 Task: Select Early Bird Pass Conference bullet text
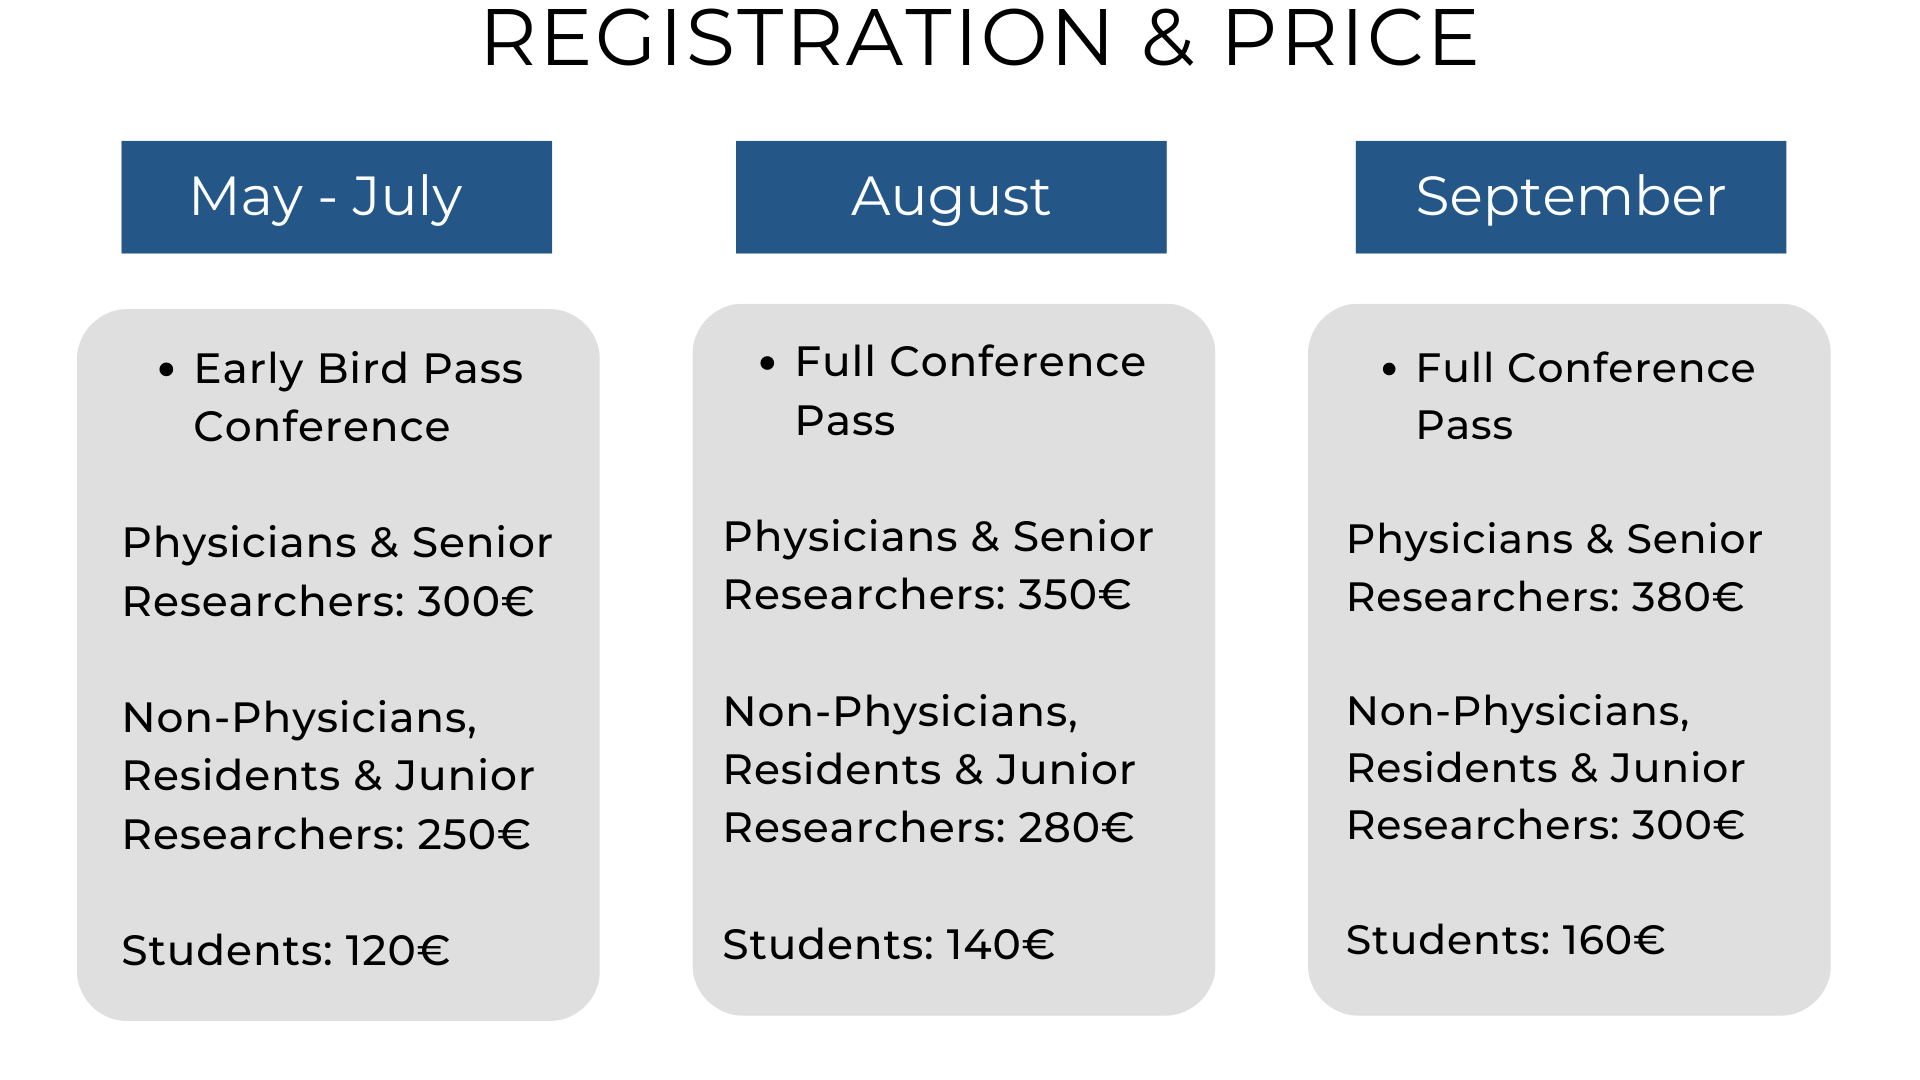click(358, 397)
